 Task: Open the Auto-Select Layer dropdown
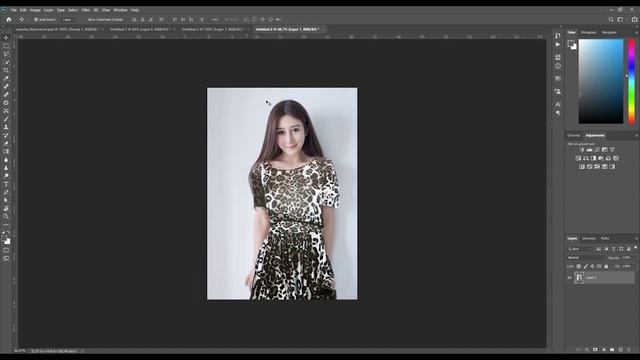coord(68,20)
